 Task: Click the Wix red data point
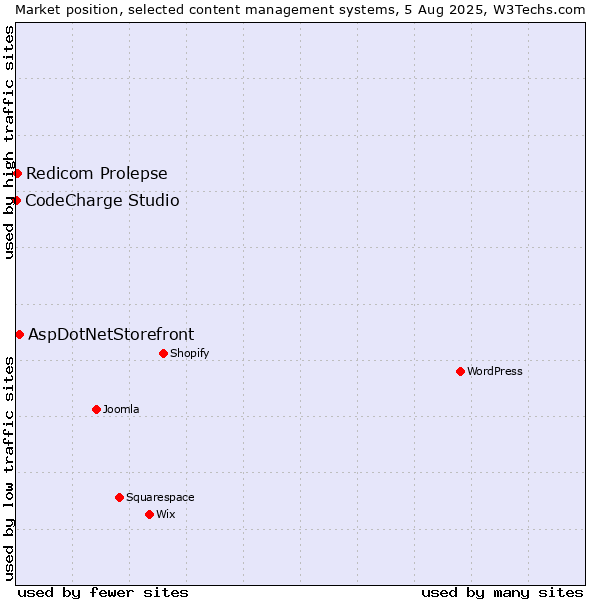pyautogui.click(x=150, y=514)
